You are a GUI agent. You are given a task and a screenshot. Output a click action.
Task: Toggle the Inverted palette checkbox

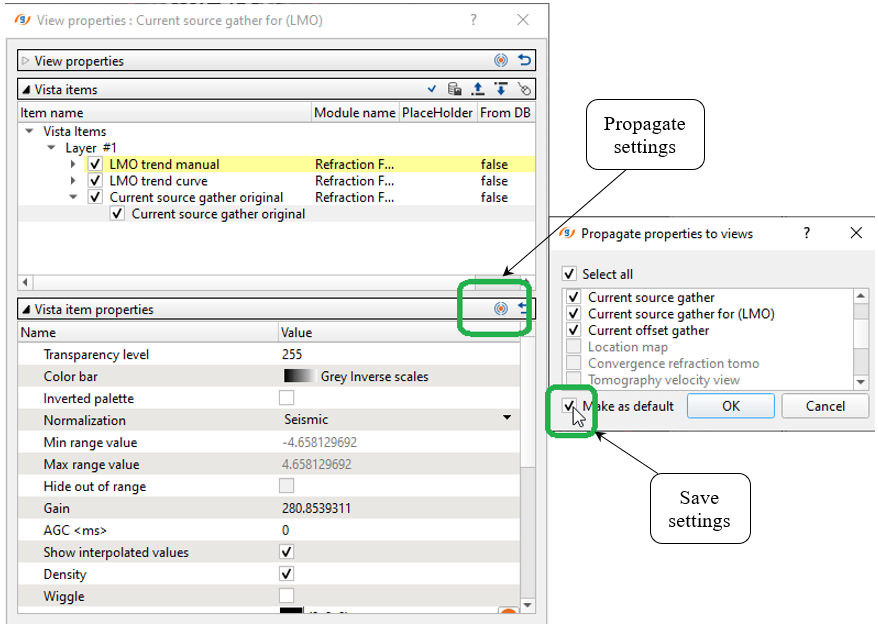click(x=287, y=399)
